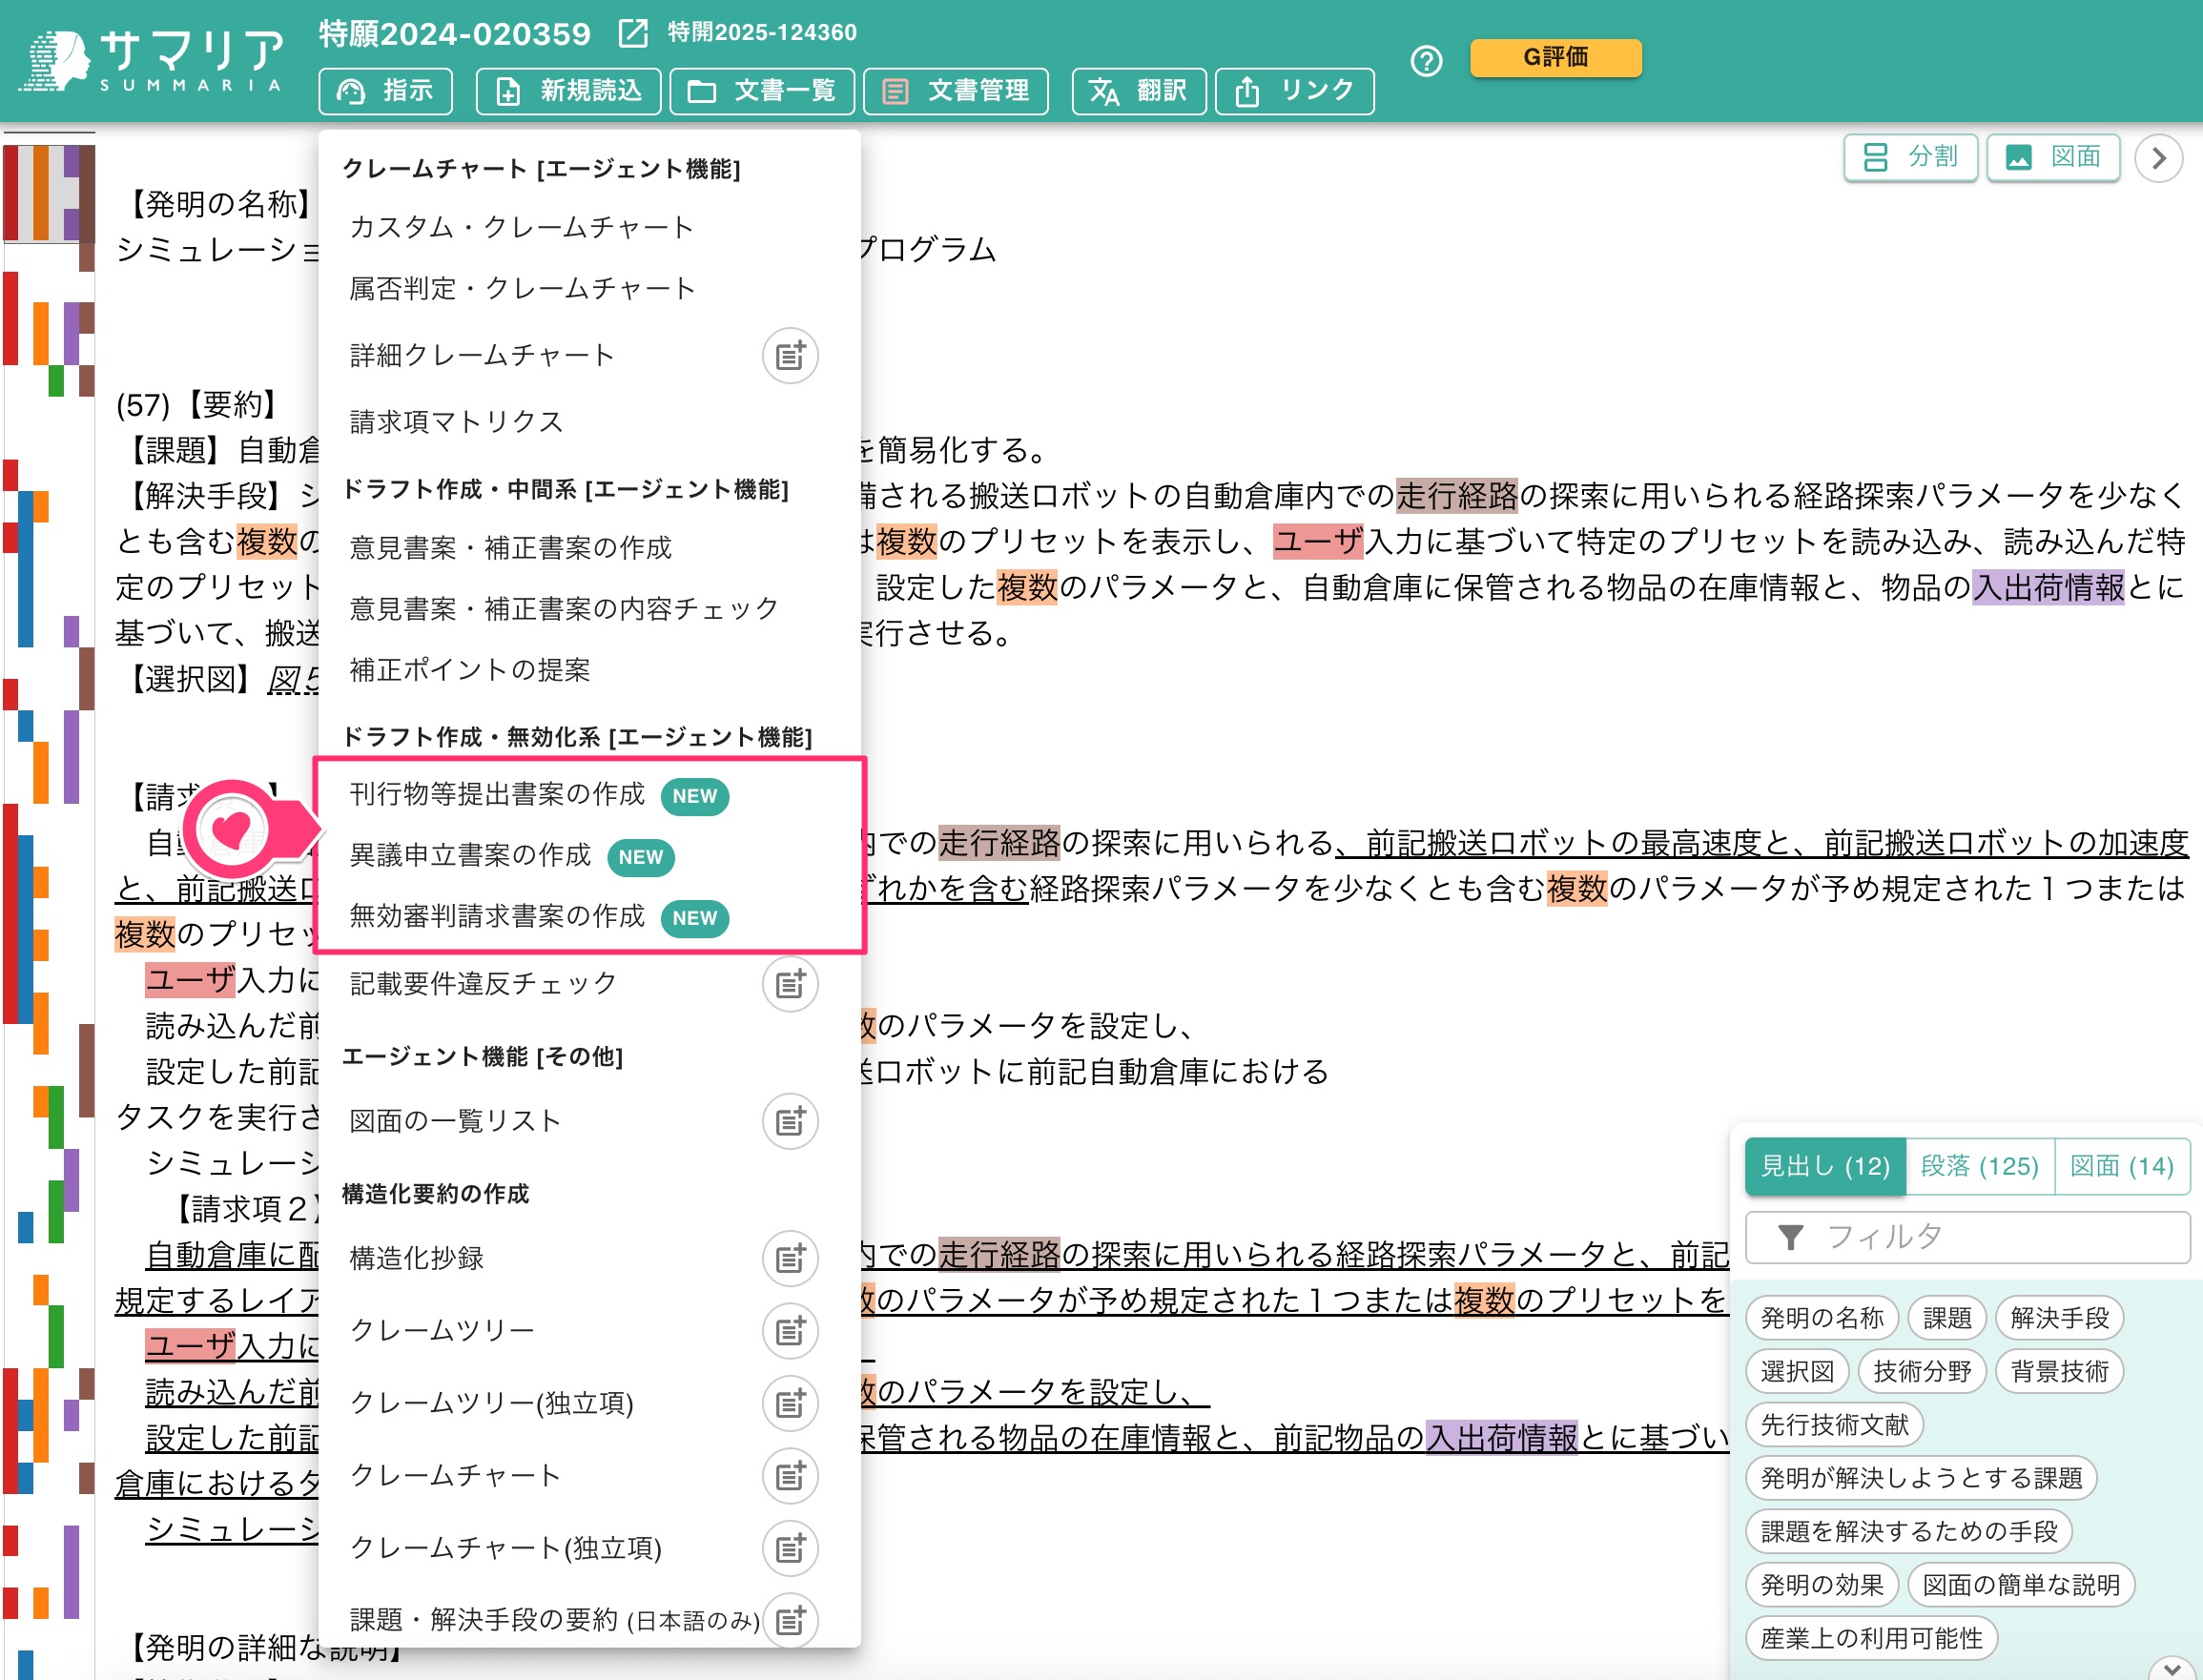Click the note icon beside クレームチャート
Viewport: 2203px width, 1680px height.
click(790, 1476)
